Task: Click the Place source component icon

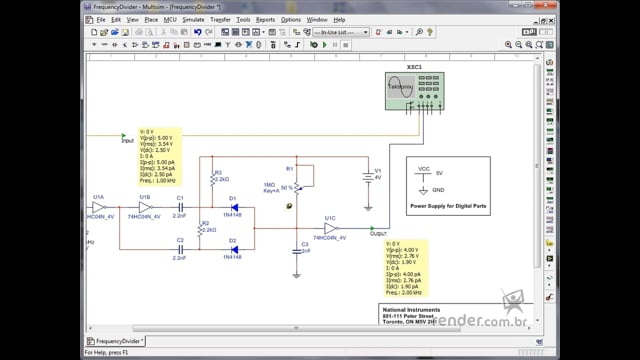Action: point(94,45)
